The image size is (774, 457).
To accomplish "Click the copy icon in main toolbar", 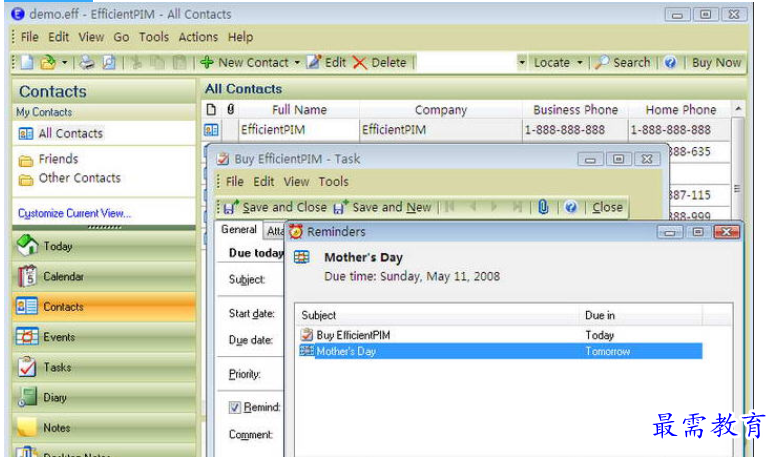I will [157, 63].
